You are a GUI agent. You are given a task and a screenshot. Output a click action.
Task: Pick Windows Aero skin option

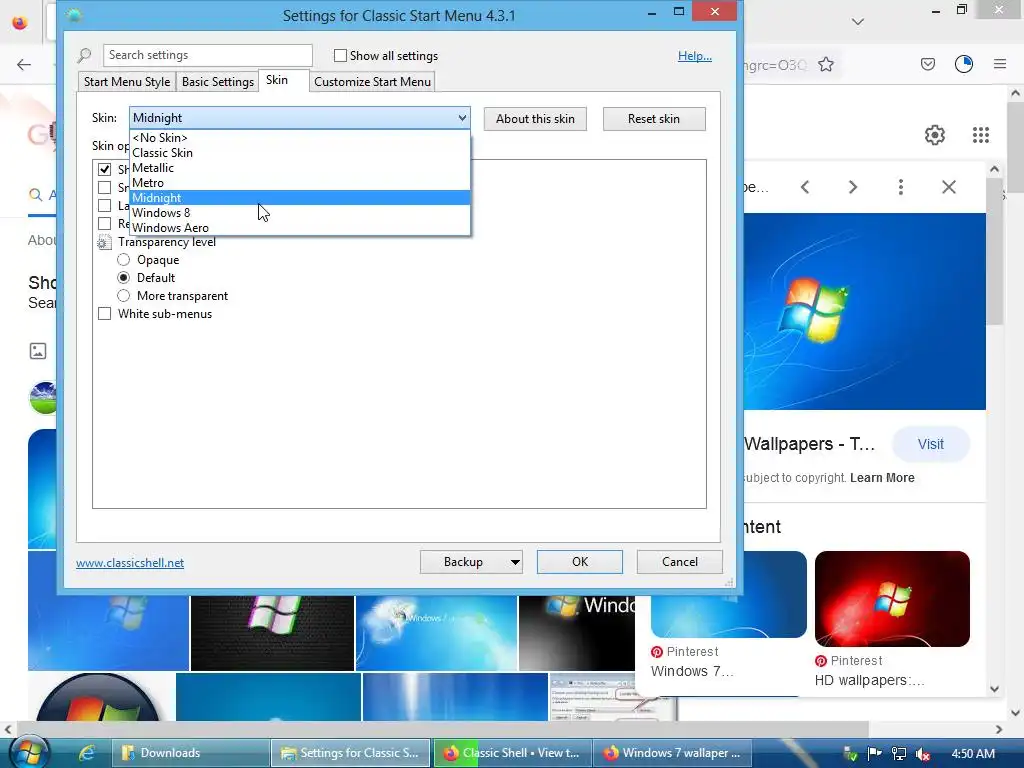coord(300,228)
